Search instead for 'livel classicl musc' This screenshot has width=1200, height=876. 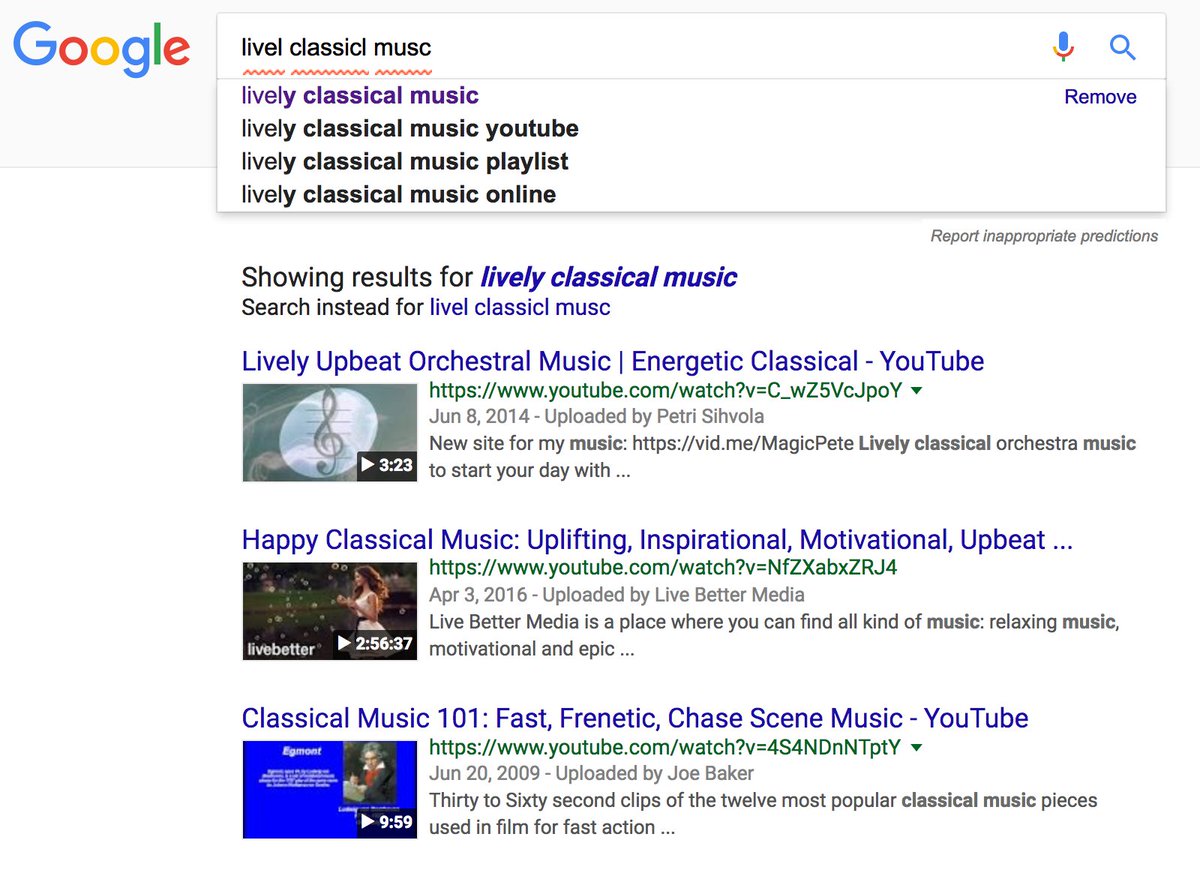coord(520,308)
